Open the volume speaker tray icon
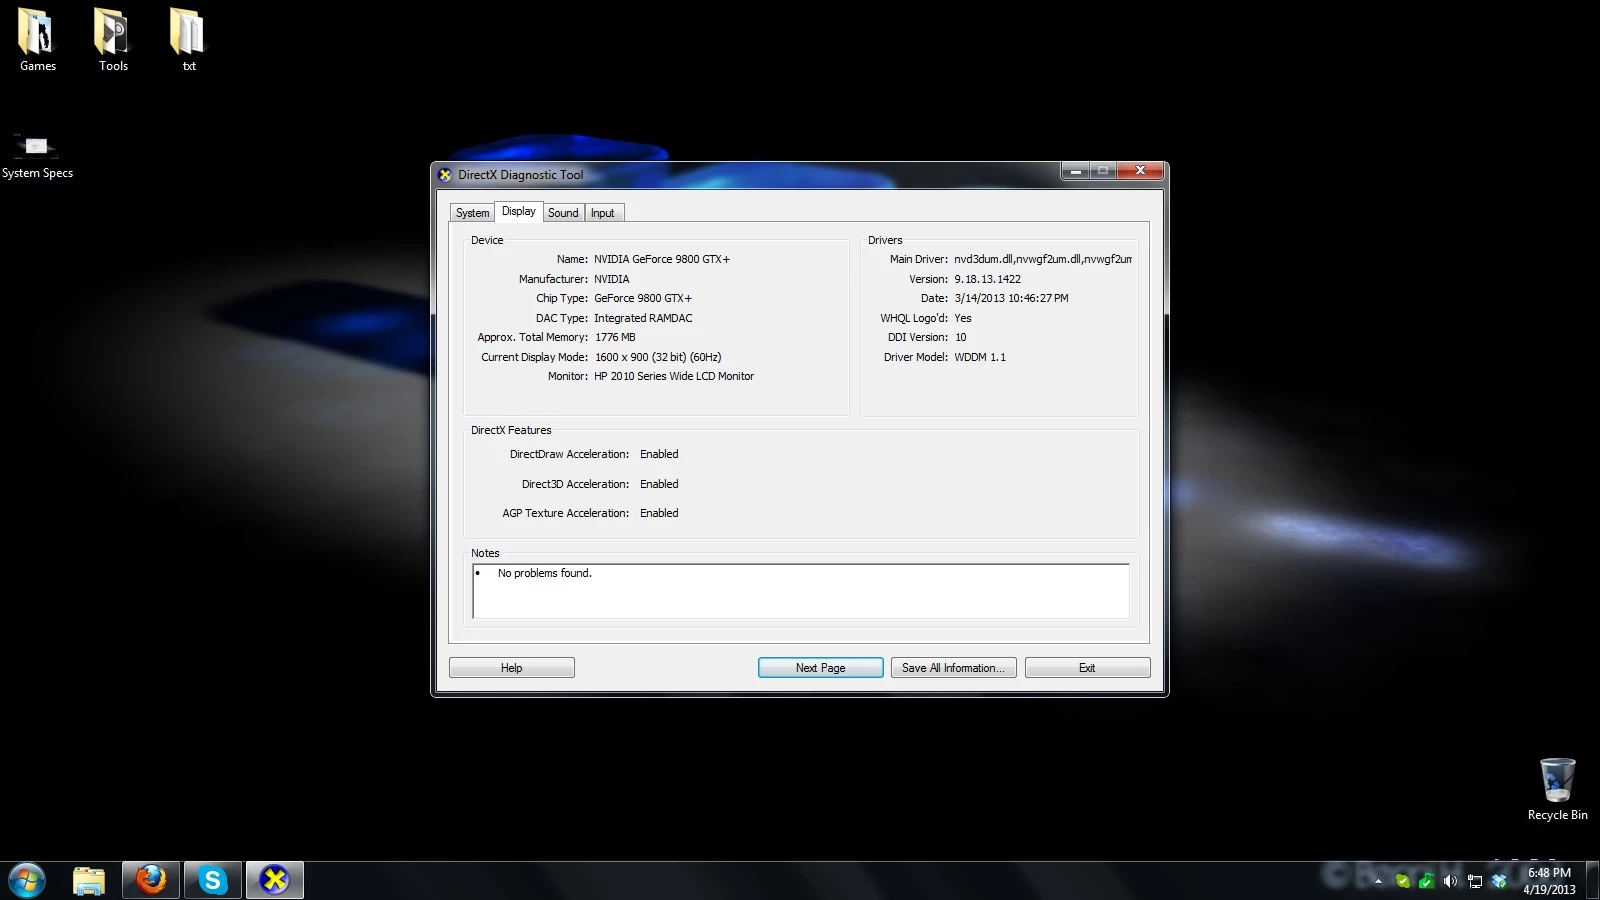Viewport: 1600px width, 900px height. 1450,881
